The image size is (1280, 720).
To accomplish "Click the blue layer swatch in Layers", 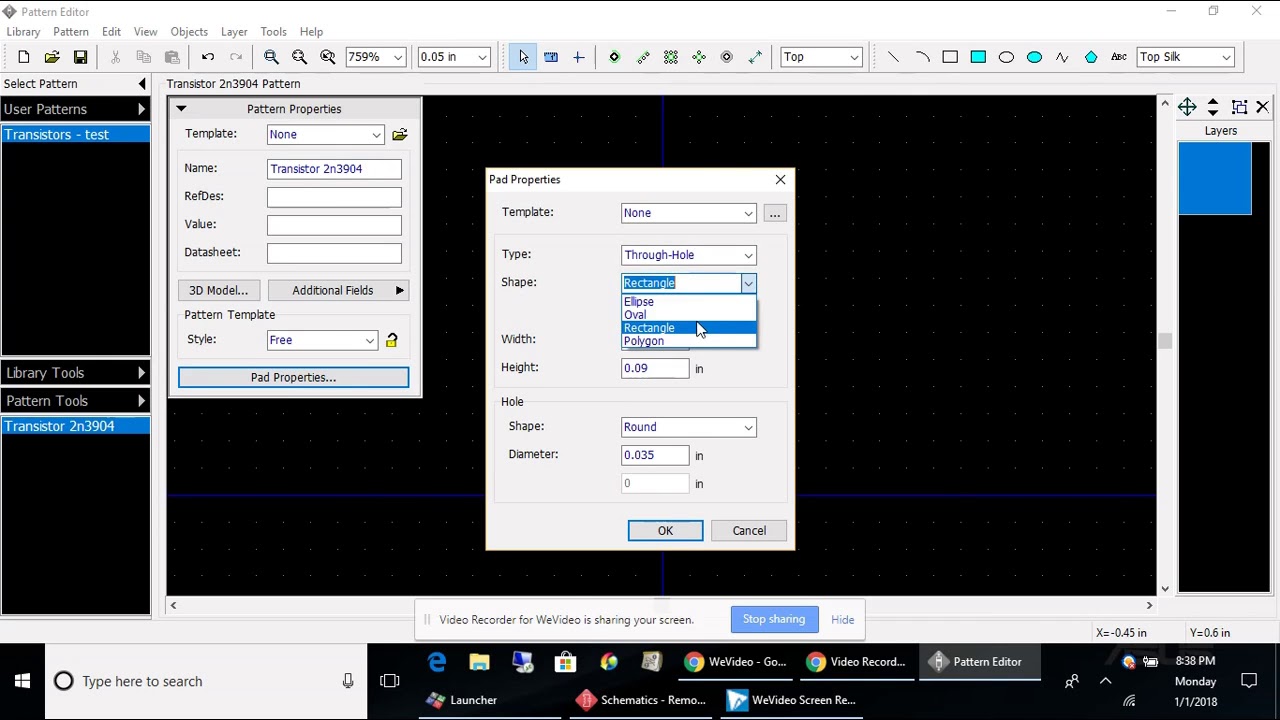I will (1215, 178).
